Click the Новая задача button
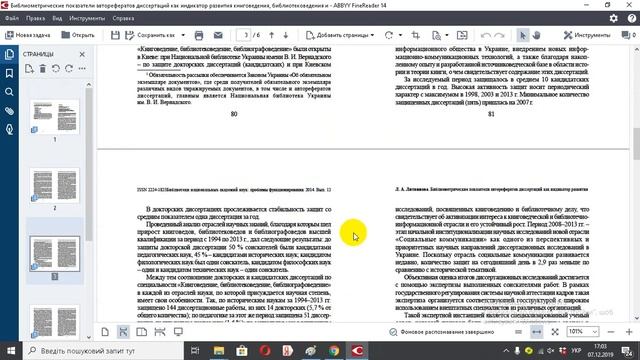The height and width of the screenshot is (360, 640). tap(28, 35)
